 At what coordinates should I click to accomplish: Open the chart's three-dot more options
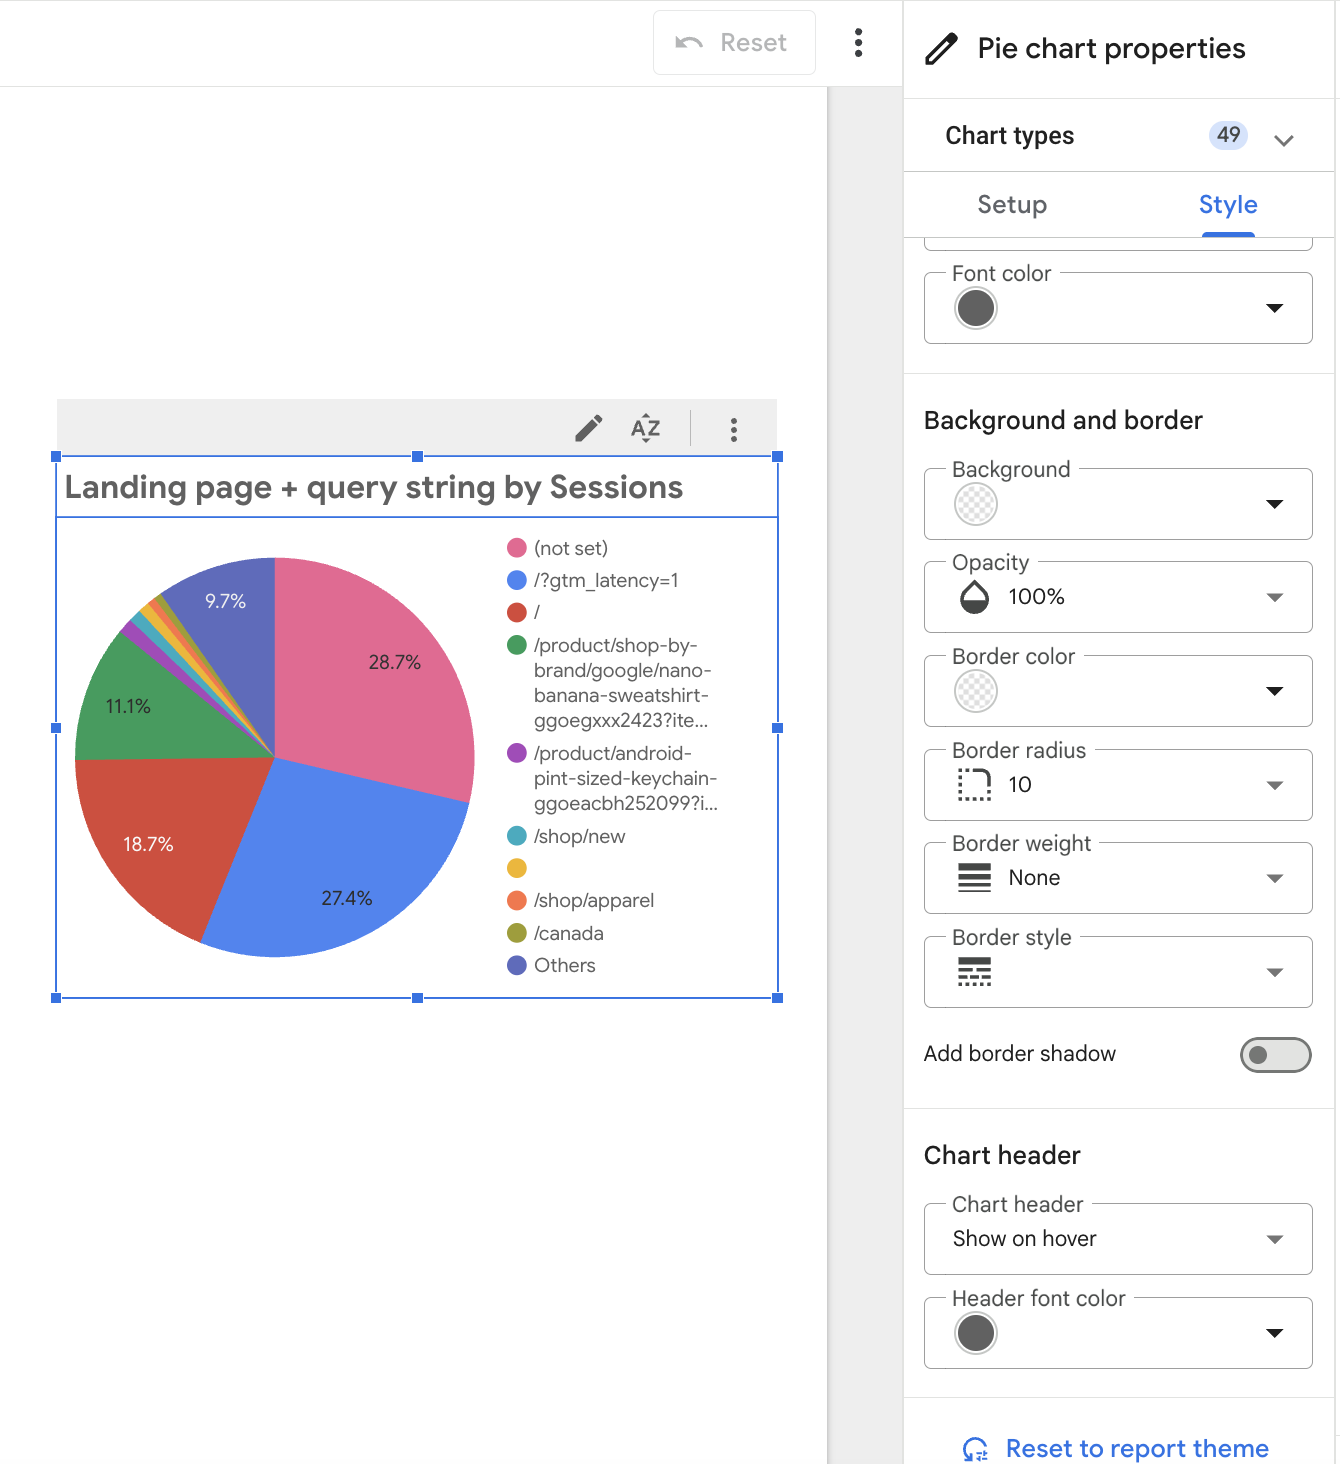[x=734, y=430]
